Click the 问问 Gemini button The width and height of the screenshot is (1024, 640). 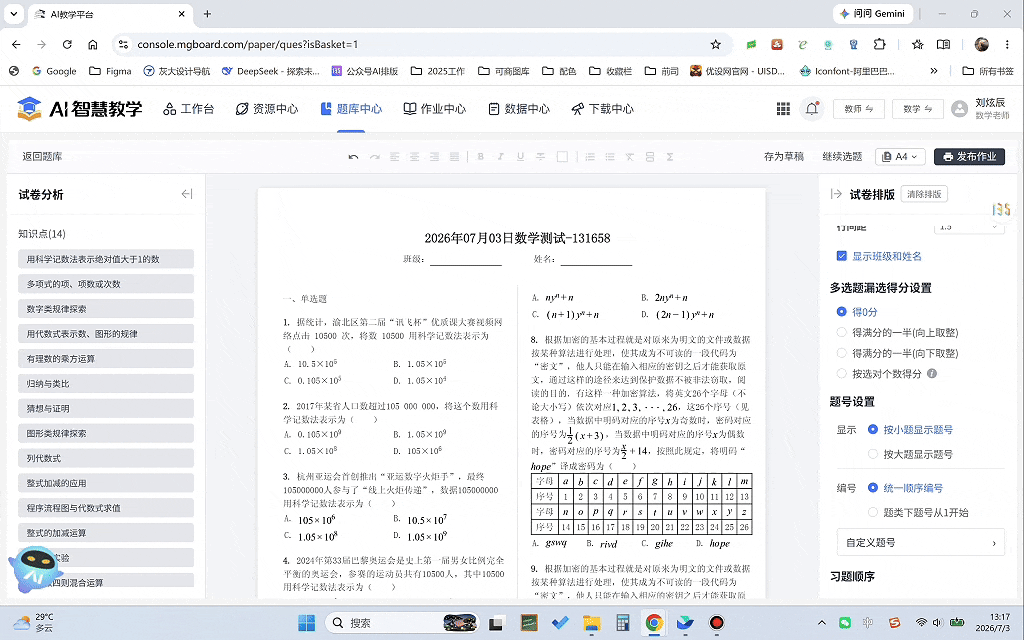(872, 14)
